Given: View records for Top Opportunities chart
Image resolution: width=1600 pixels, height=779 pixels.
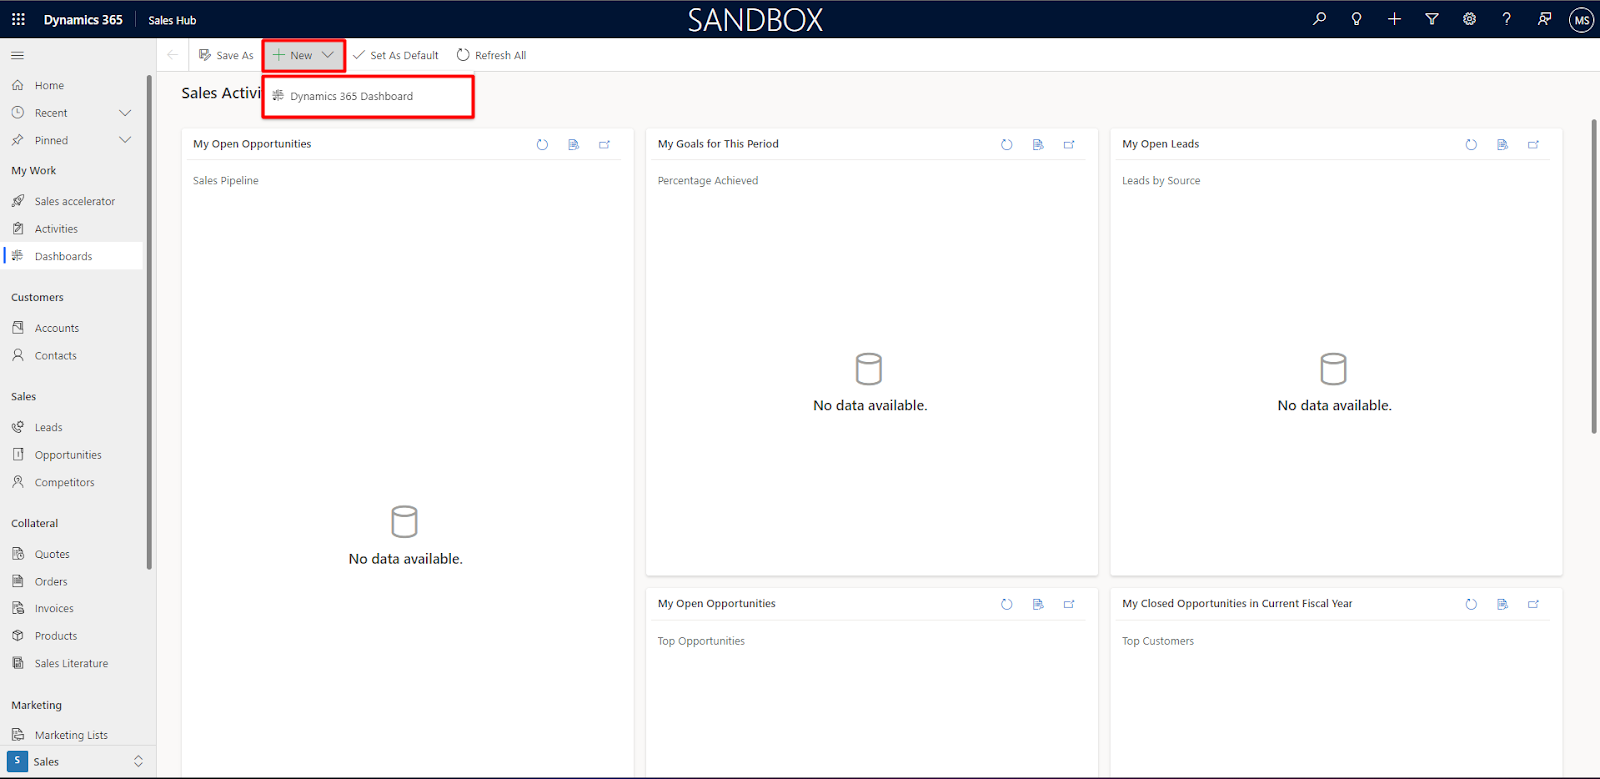Looking at the screenshot, I should tap(1038, 604).
